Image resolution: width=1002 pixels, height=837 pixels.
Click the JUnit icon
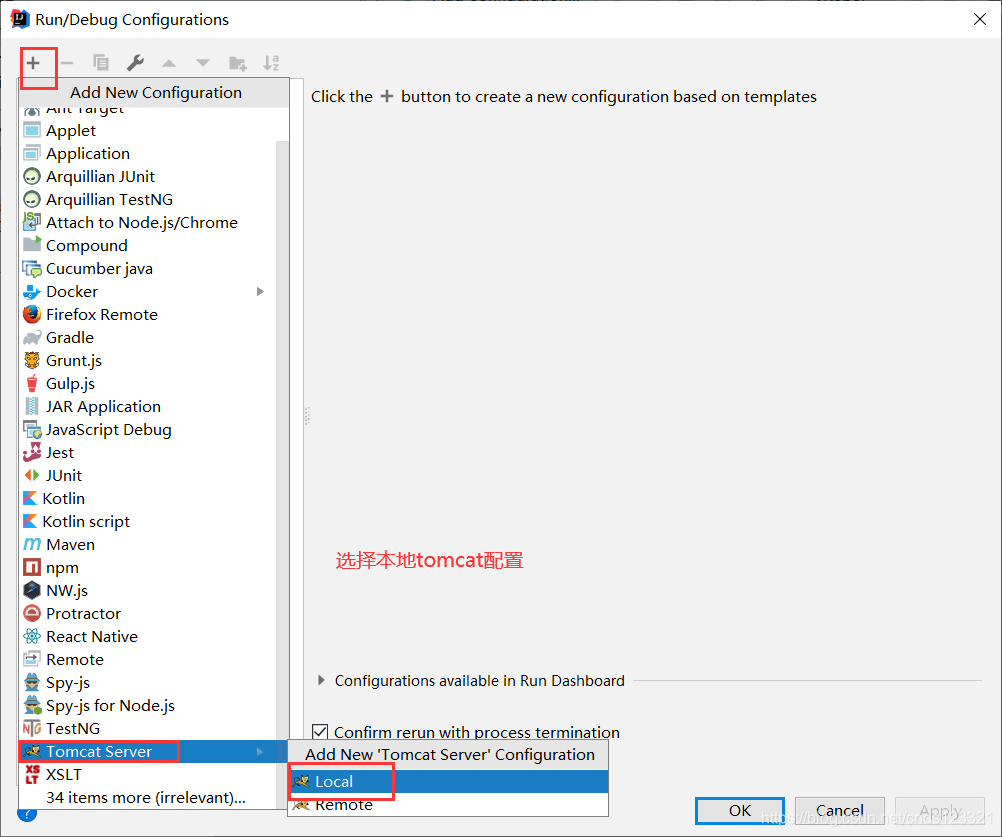(32, 475)
